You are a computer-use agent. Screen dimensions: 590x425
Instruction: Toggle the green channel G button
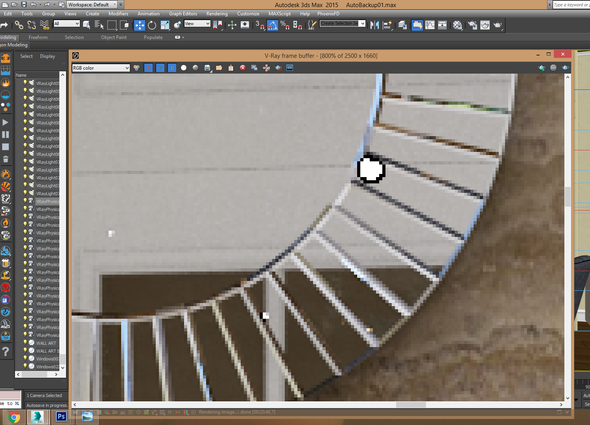point(160,68)
